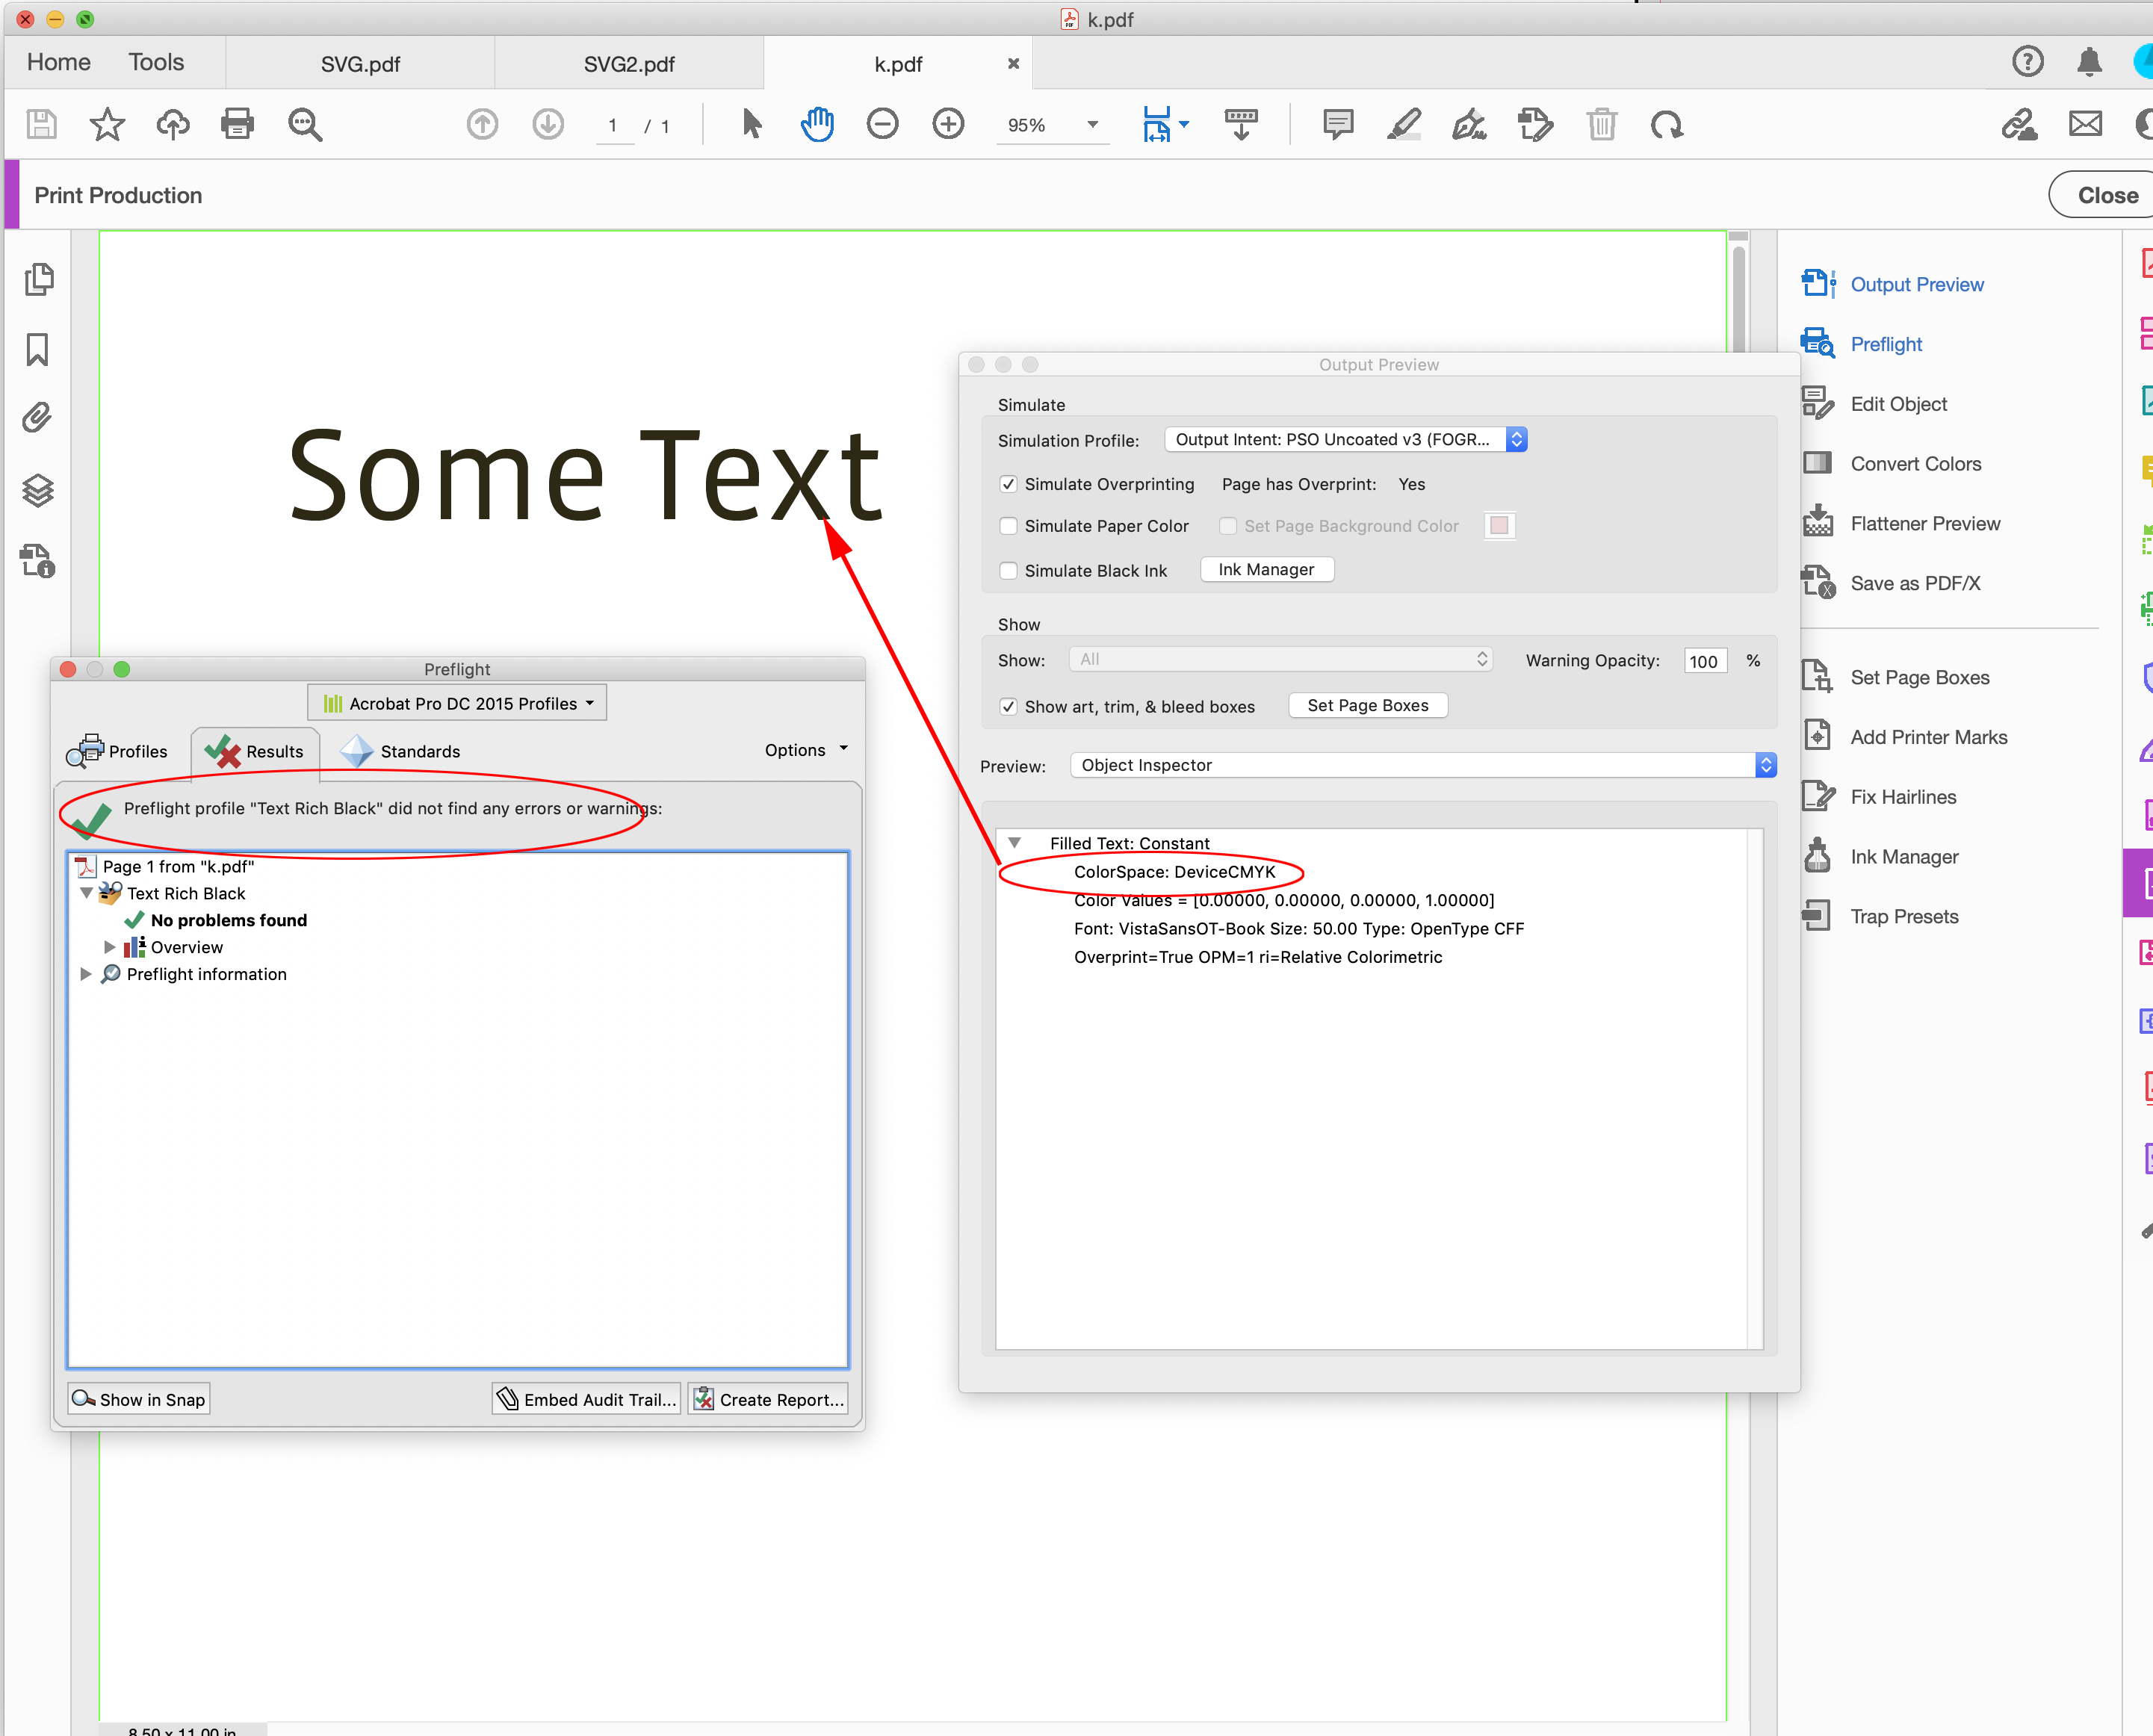Viewport: 2153px width, 1736px height.
Task: Open Ink Manager from the sidebar
Action: pos(1904,856)
